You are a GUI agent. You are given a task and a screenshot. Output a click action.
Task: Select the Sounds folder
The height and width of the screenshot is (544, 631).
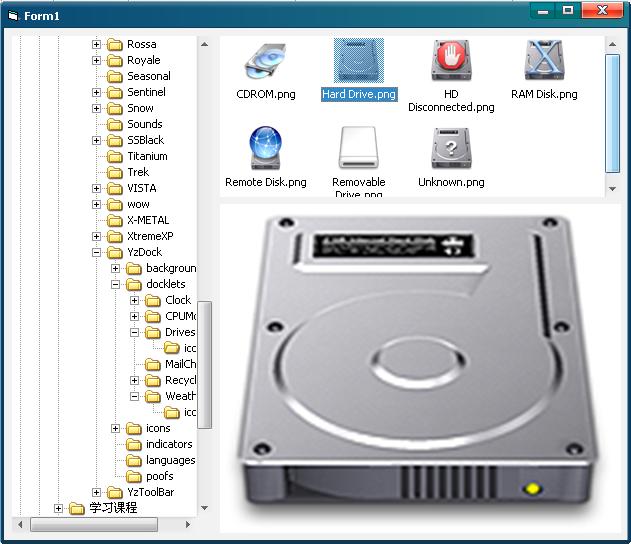pyautogui.click(x=144, y=124)
